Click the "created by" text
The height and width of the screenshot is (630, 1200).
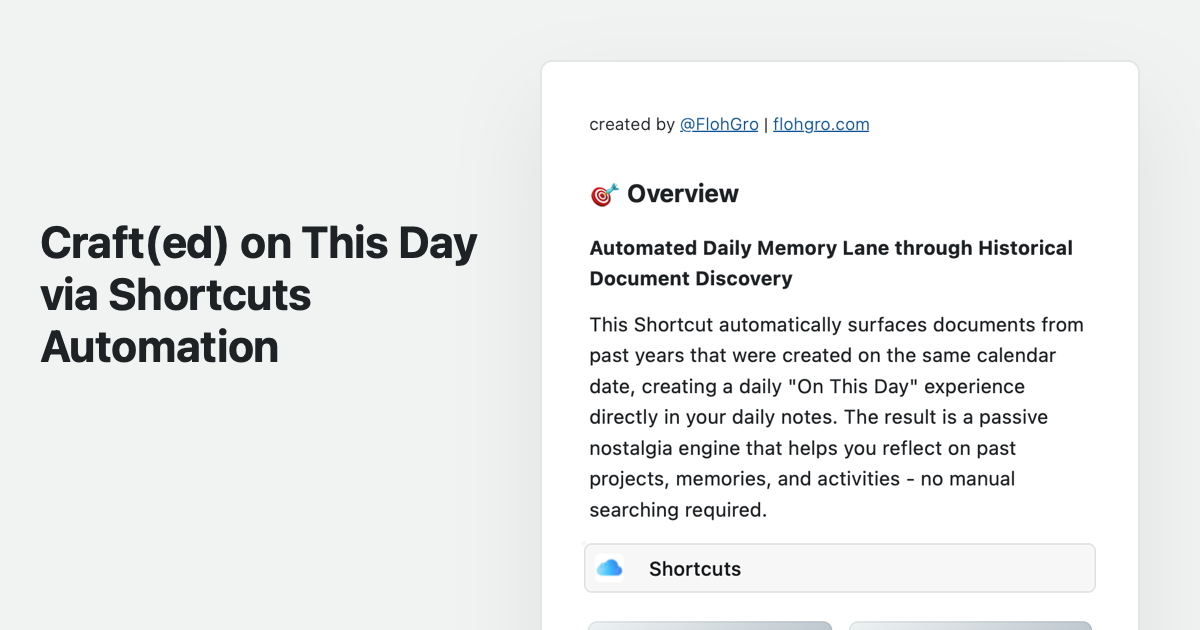632,125
